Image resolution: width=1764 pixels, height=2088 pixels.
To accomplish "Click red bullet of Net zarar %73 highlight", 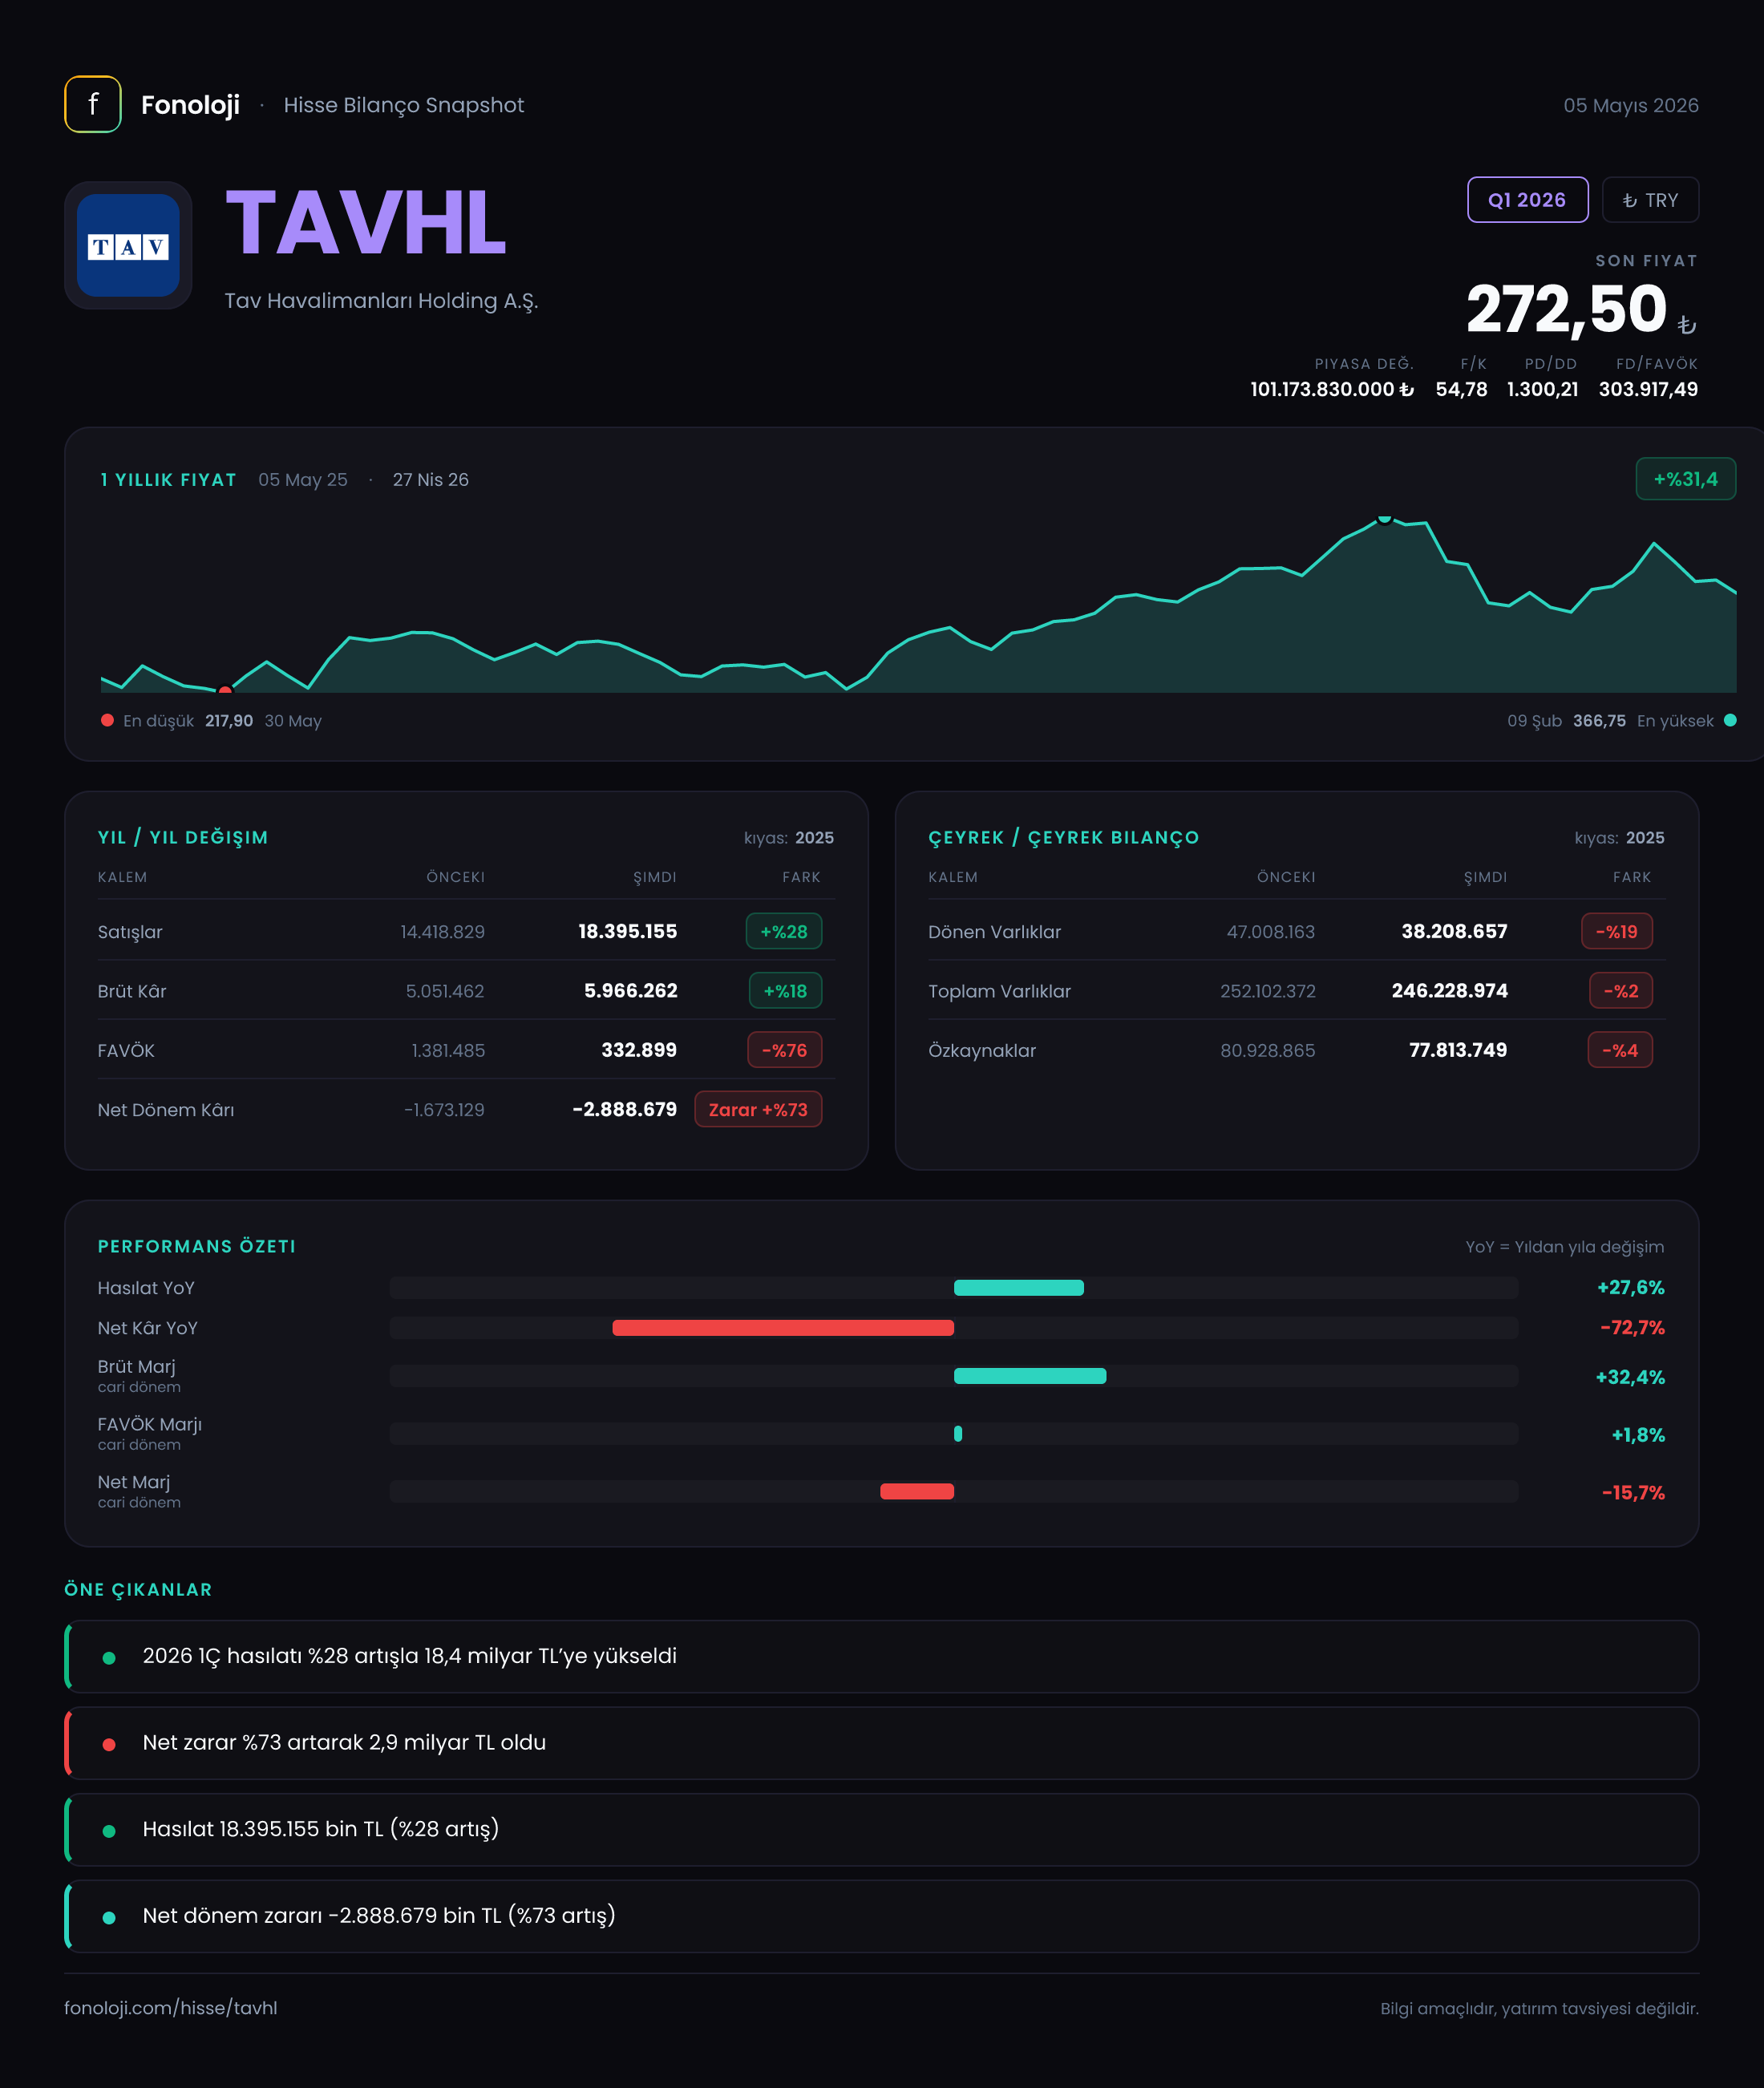I will 109,1744.
